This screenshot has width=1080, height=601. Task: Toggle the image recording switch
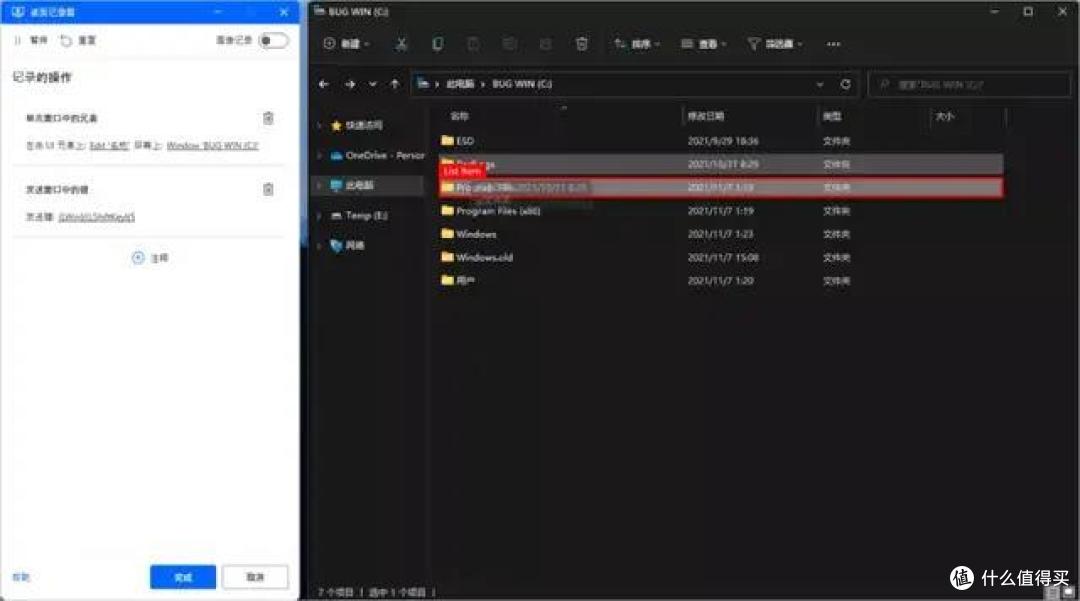(273, 41)
